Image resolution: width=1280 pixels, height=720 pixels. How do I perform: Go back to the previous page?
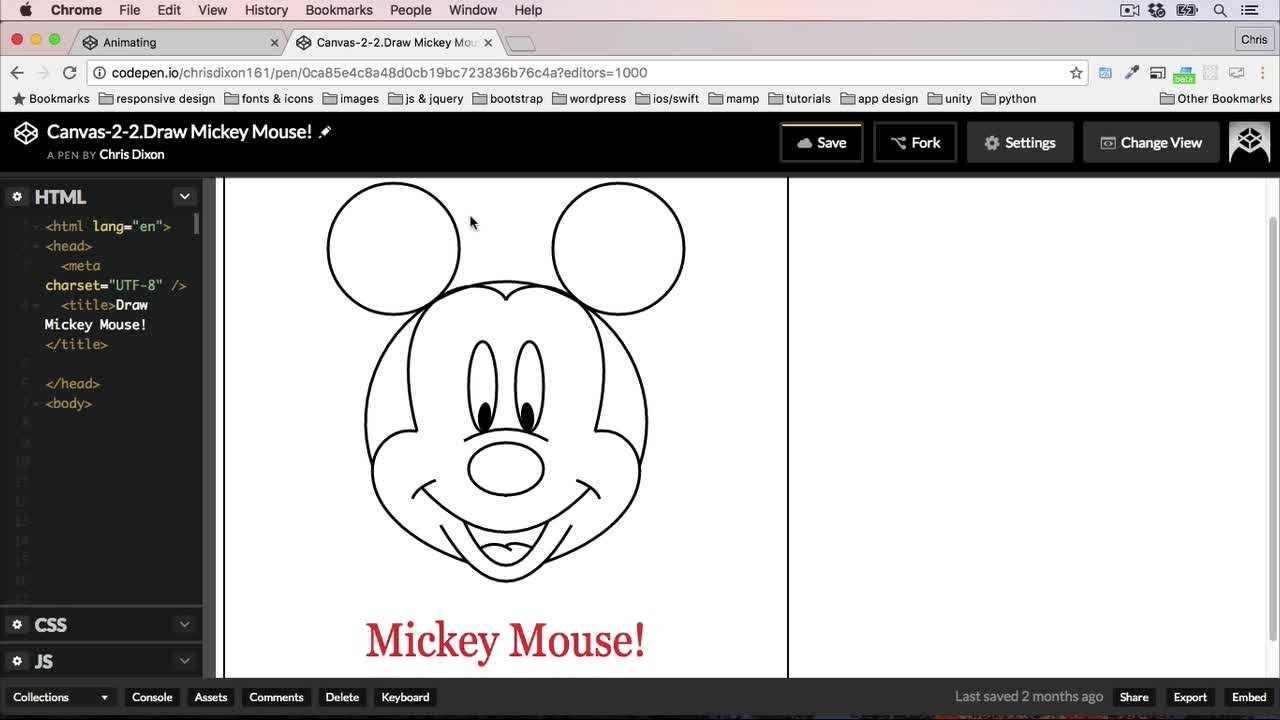(x=17, y=73)
